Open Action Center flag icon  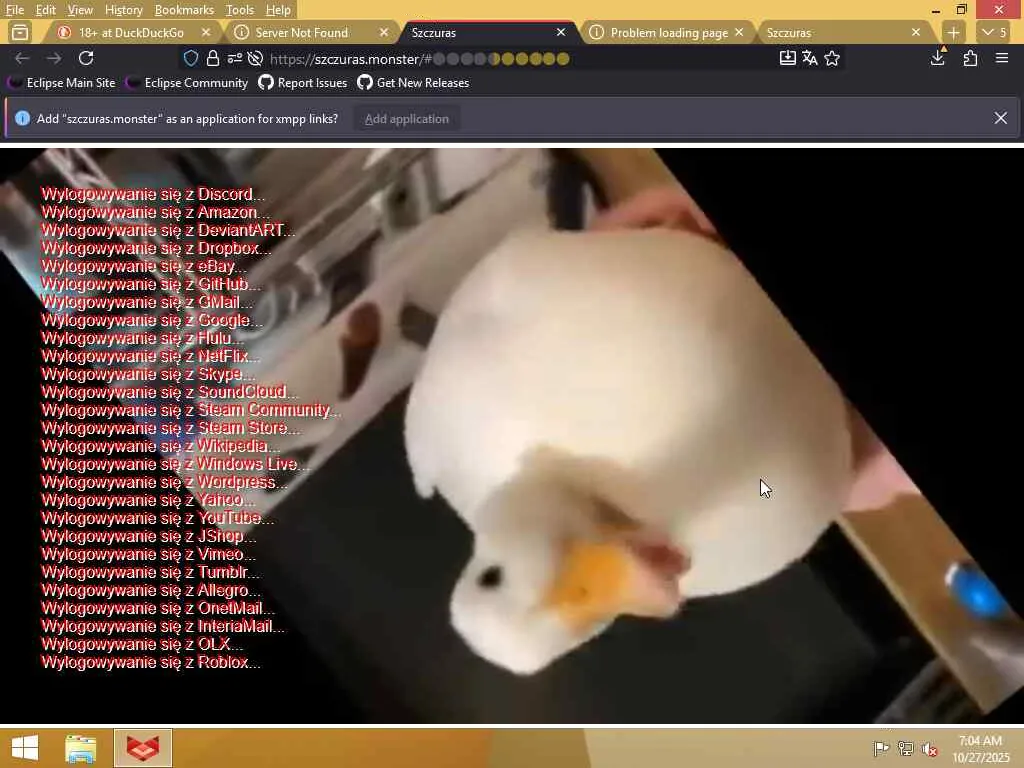[x=881, y=748]
